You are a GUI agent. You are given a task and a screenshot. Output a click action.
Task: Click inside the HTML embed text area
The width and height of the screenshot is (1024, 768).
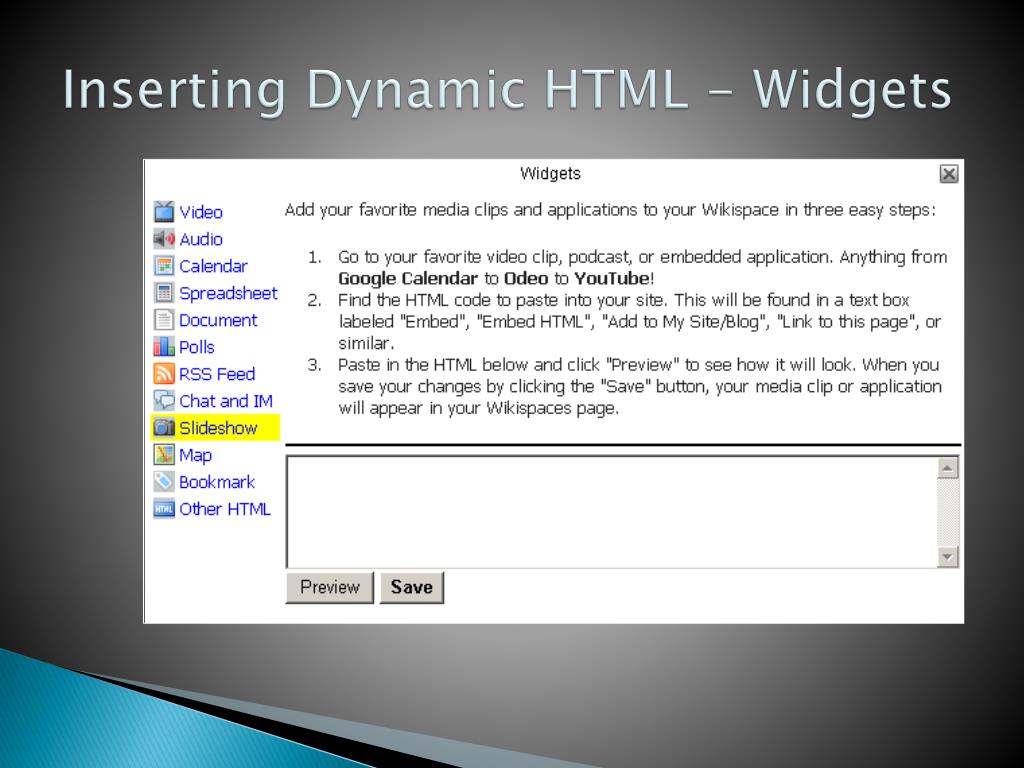pyautogui.click(x=611, y=512)
